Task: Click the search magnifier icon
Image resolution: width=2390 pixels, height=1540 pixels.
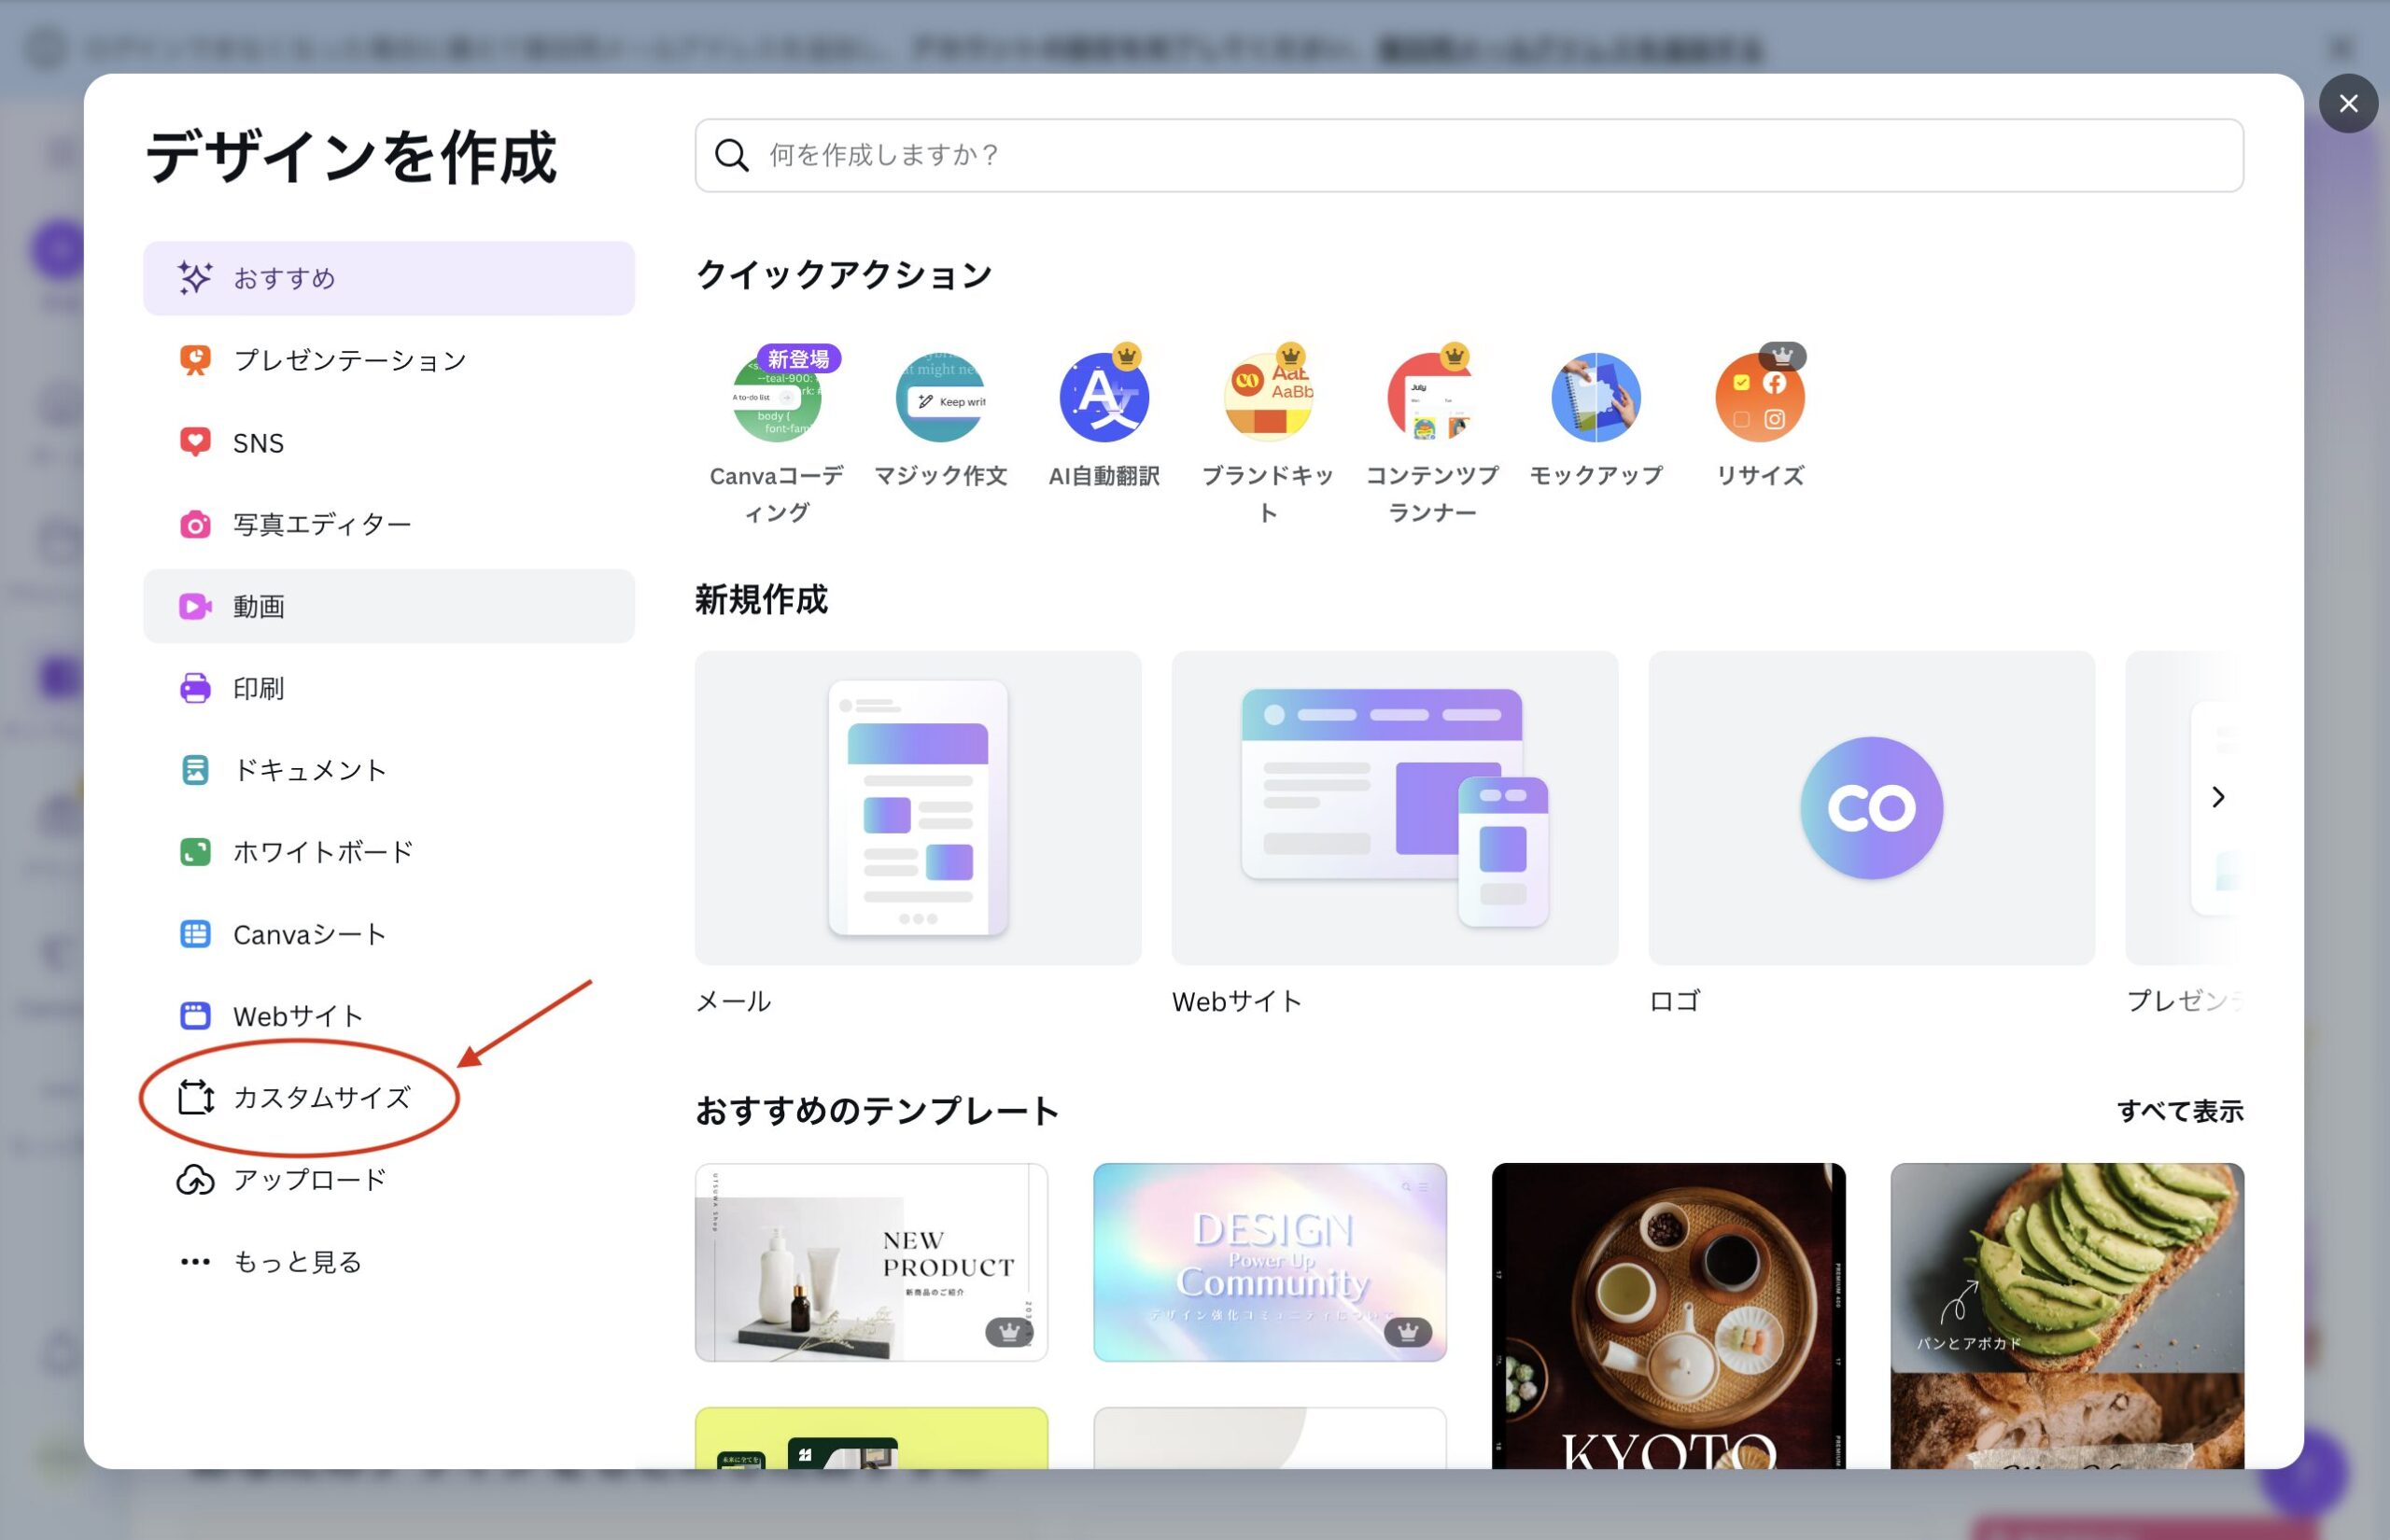Action: point(731,155)
